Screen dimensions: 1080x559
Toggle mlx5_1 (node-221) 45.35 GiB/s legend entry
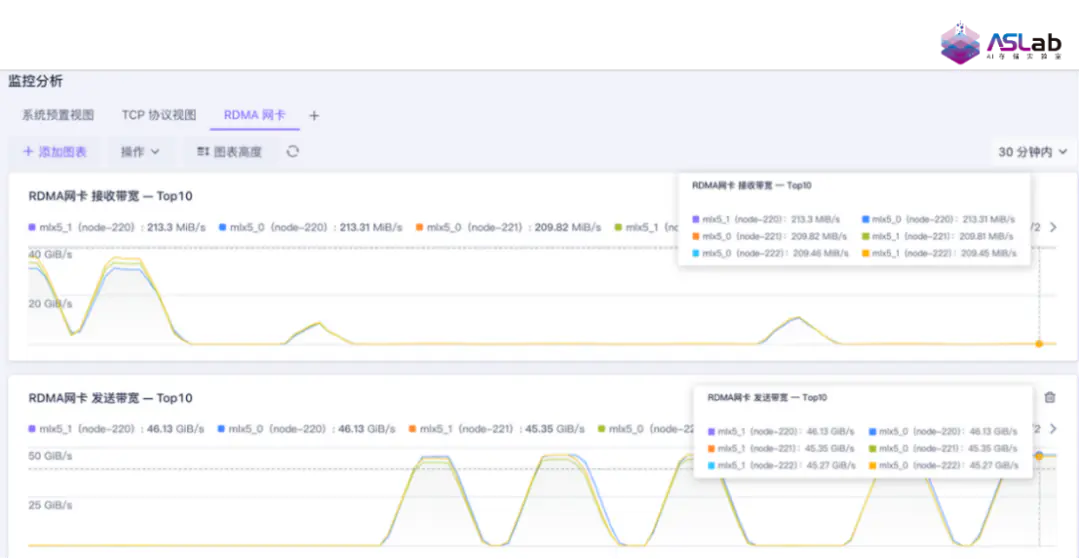497,428
